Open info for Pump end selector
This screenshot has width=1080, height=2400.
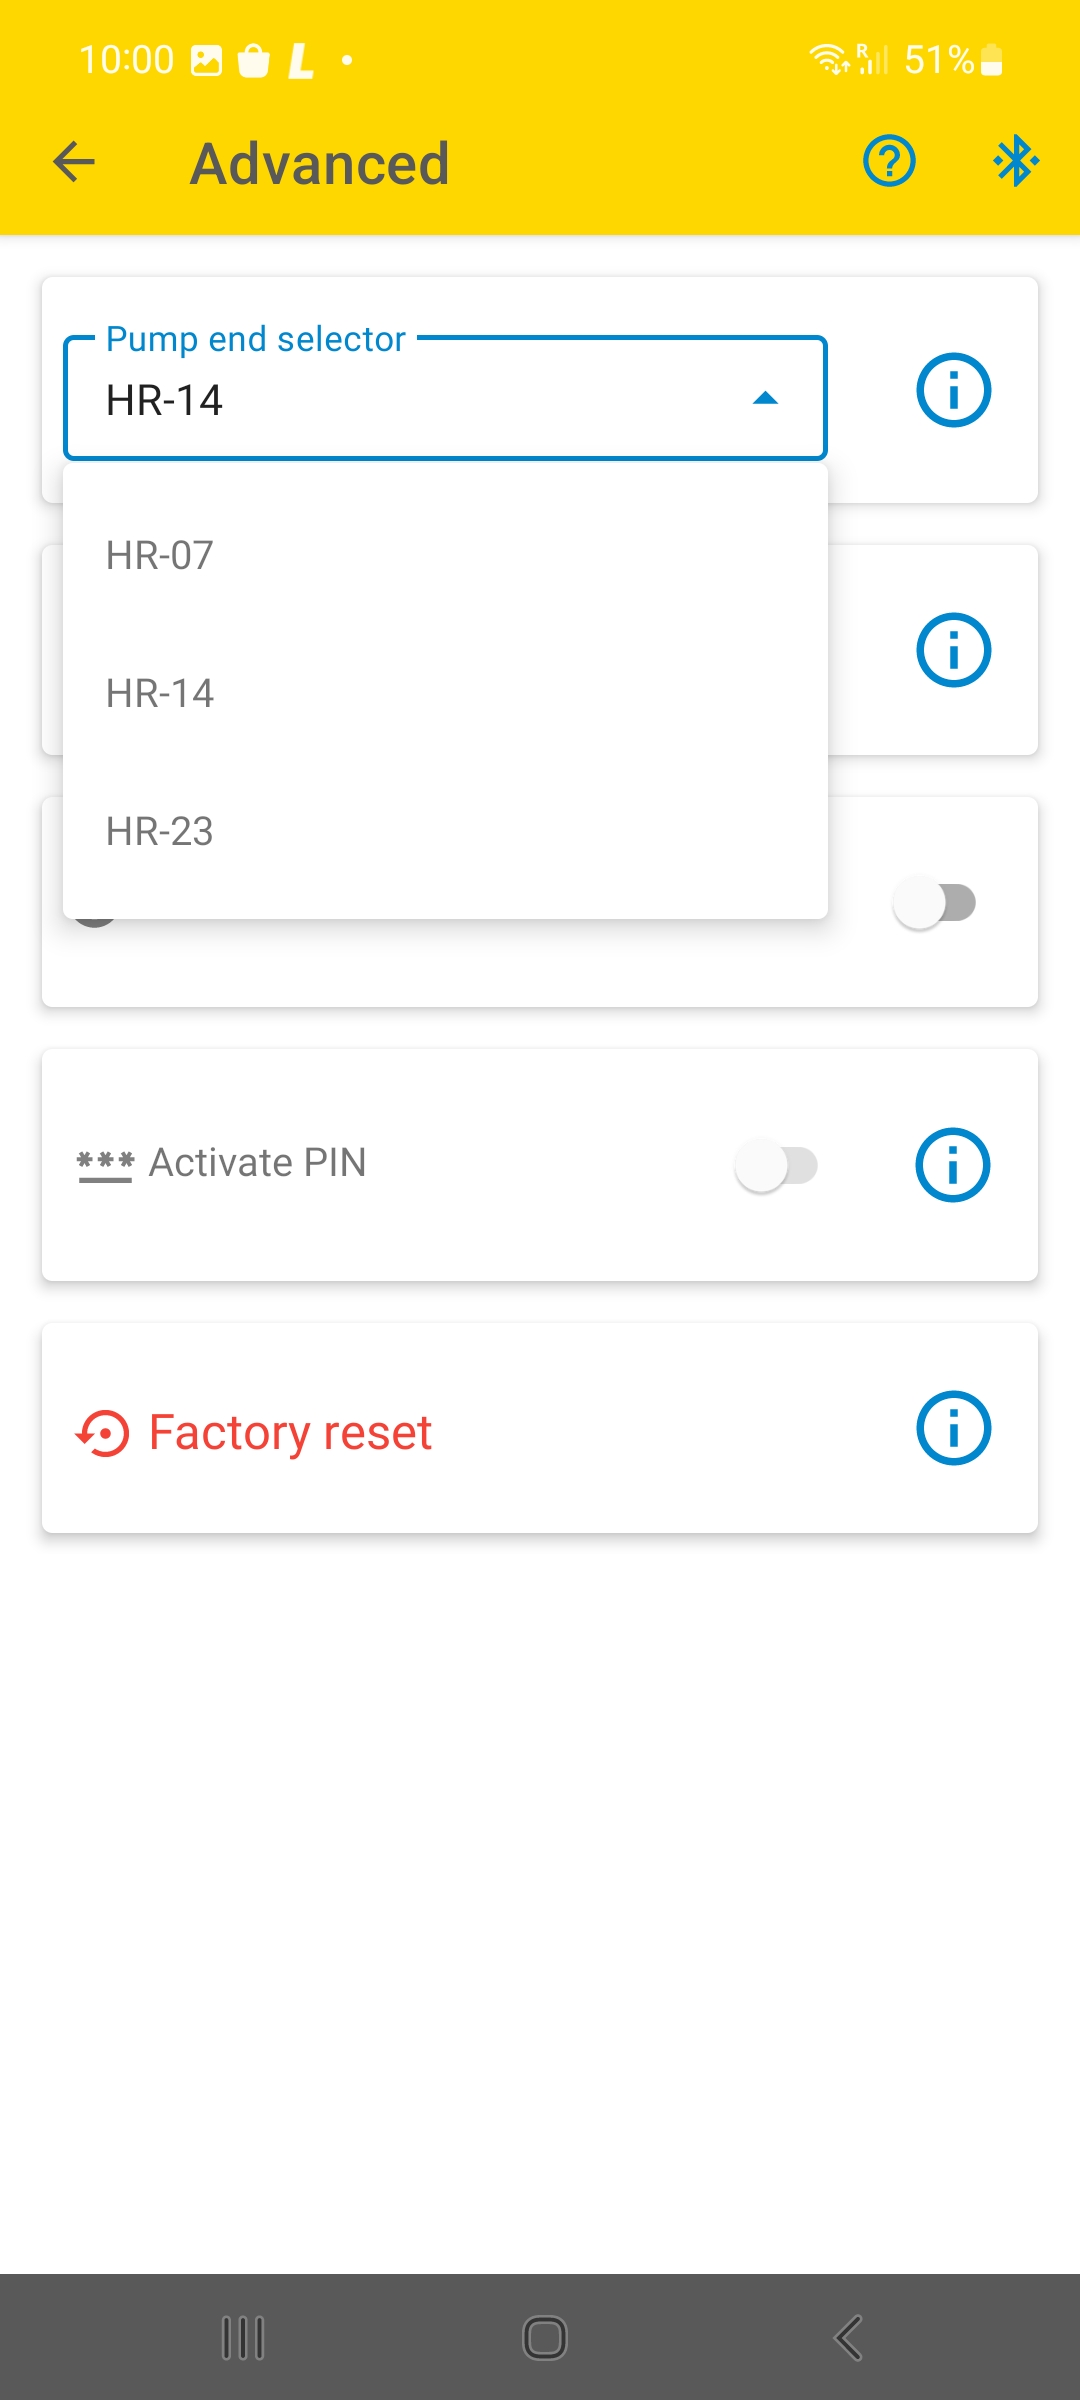click(x=953, y=390)
